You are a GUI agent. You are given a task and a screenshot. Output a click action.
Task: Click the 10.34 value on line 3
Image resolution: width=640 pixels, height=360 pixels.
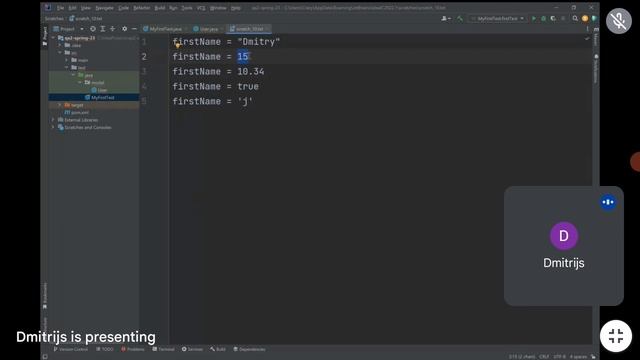[x=251, y=71]
